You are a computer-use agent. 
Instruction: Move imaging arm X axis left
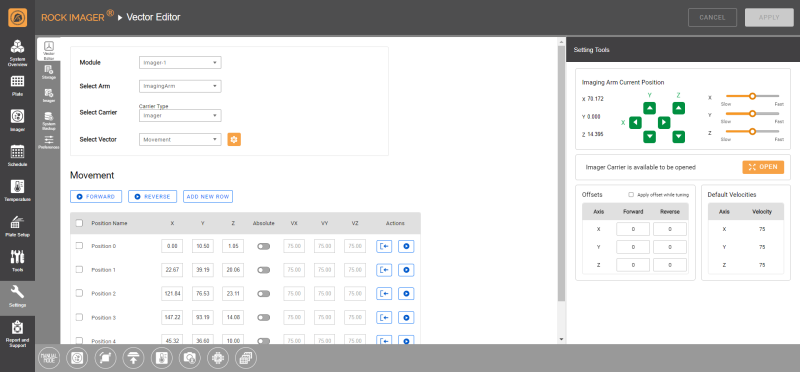[635, 122]
